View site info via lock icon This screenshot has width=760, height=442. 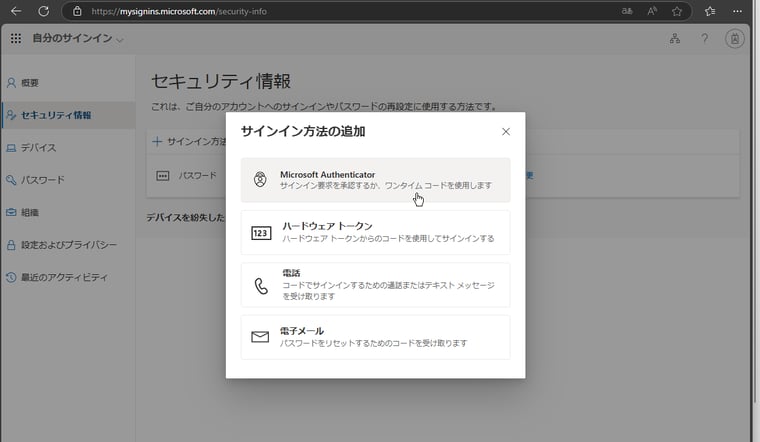[77, 11]
